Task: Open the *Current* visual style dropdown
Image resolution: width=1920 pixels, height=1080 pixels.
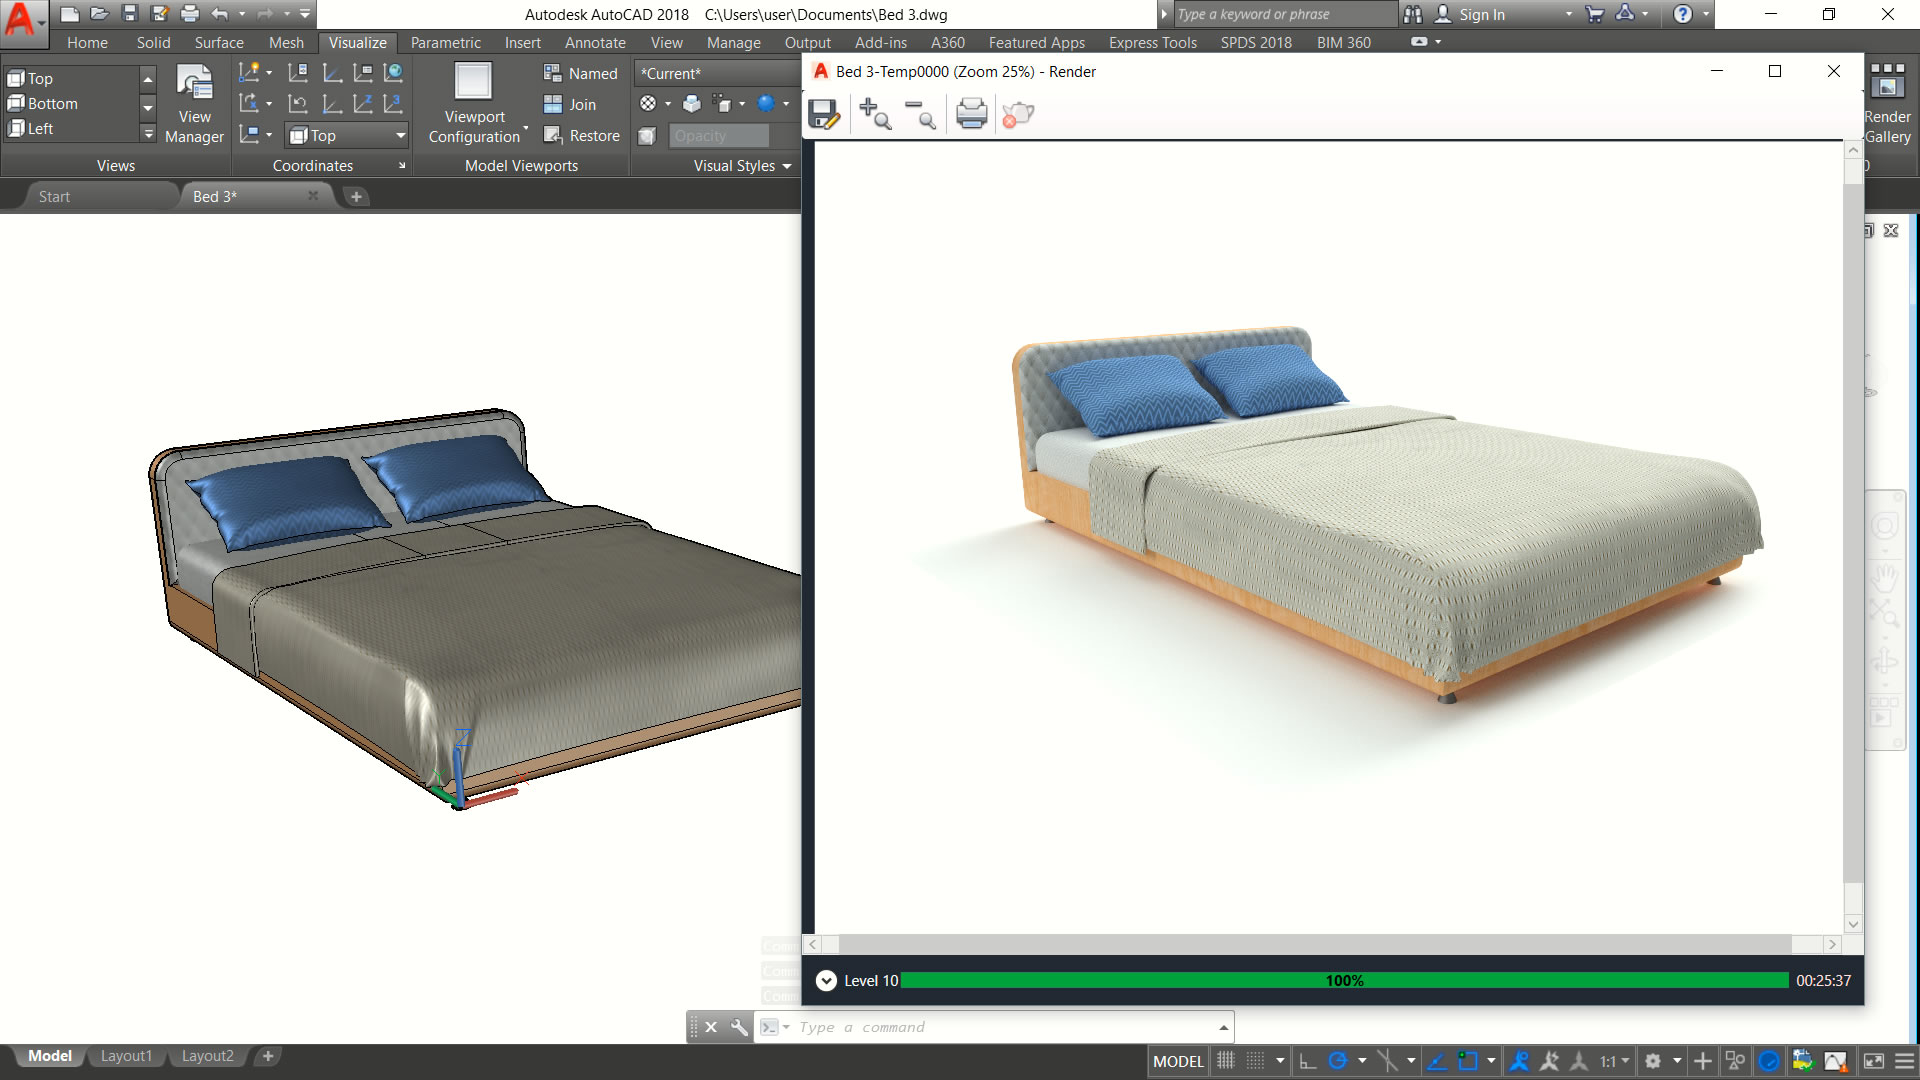Action: click(716, 73)
